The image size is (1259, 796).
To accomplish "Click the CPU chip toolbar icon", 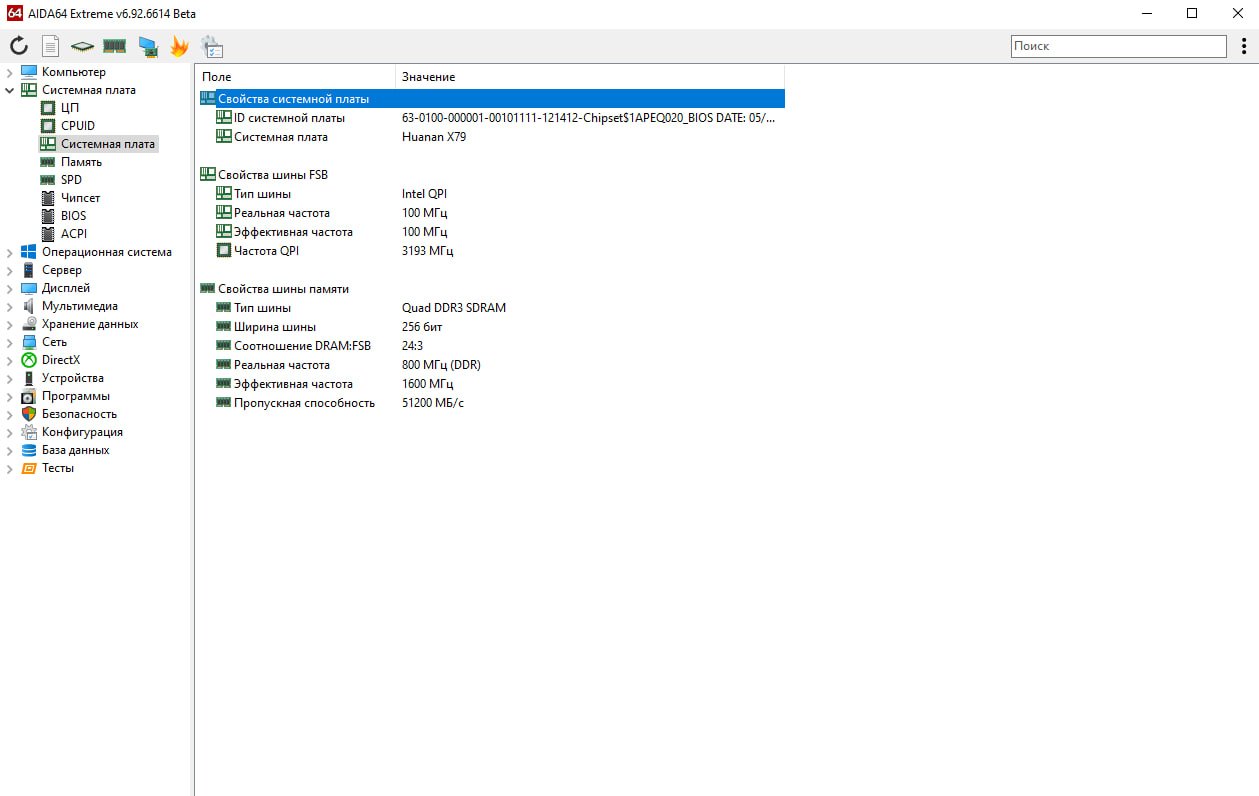I will [82, 46].
